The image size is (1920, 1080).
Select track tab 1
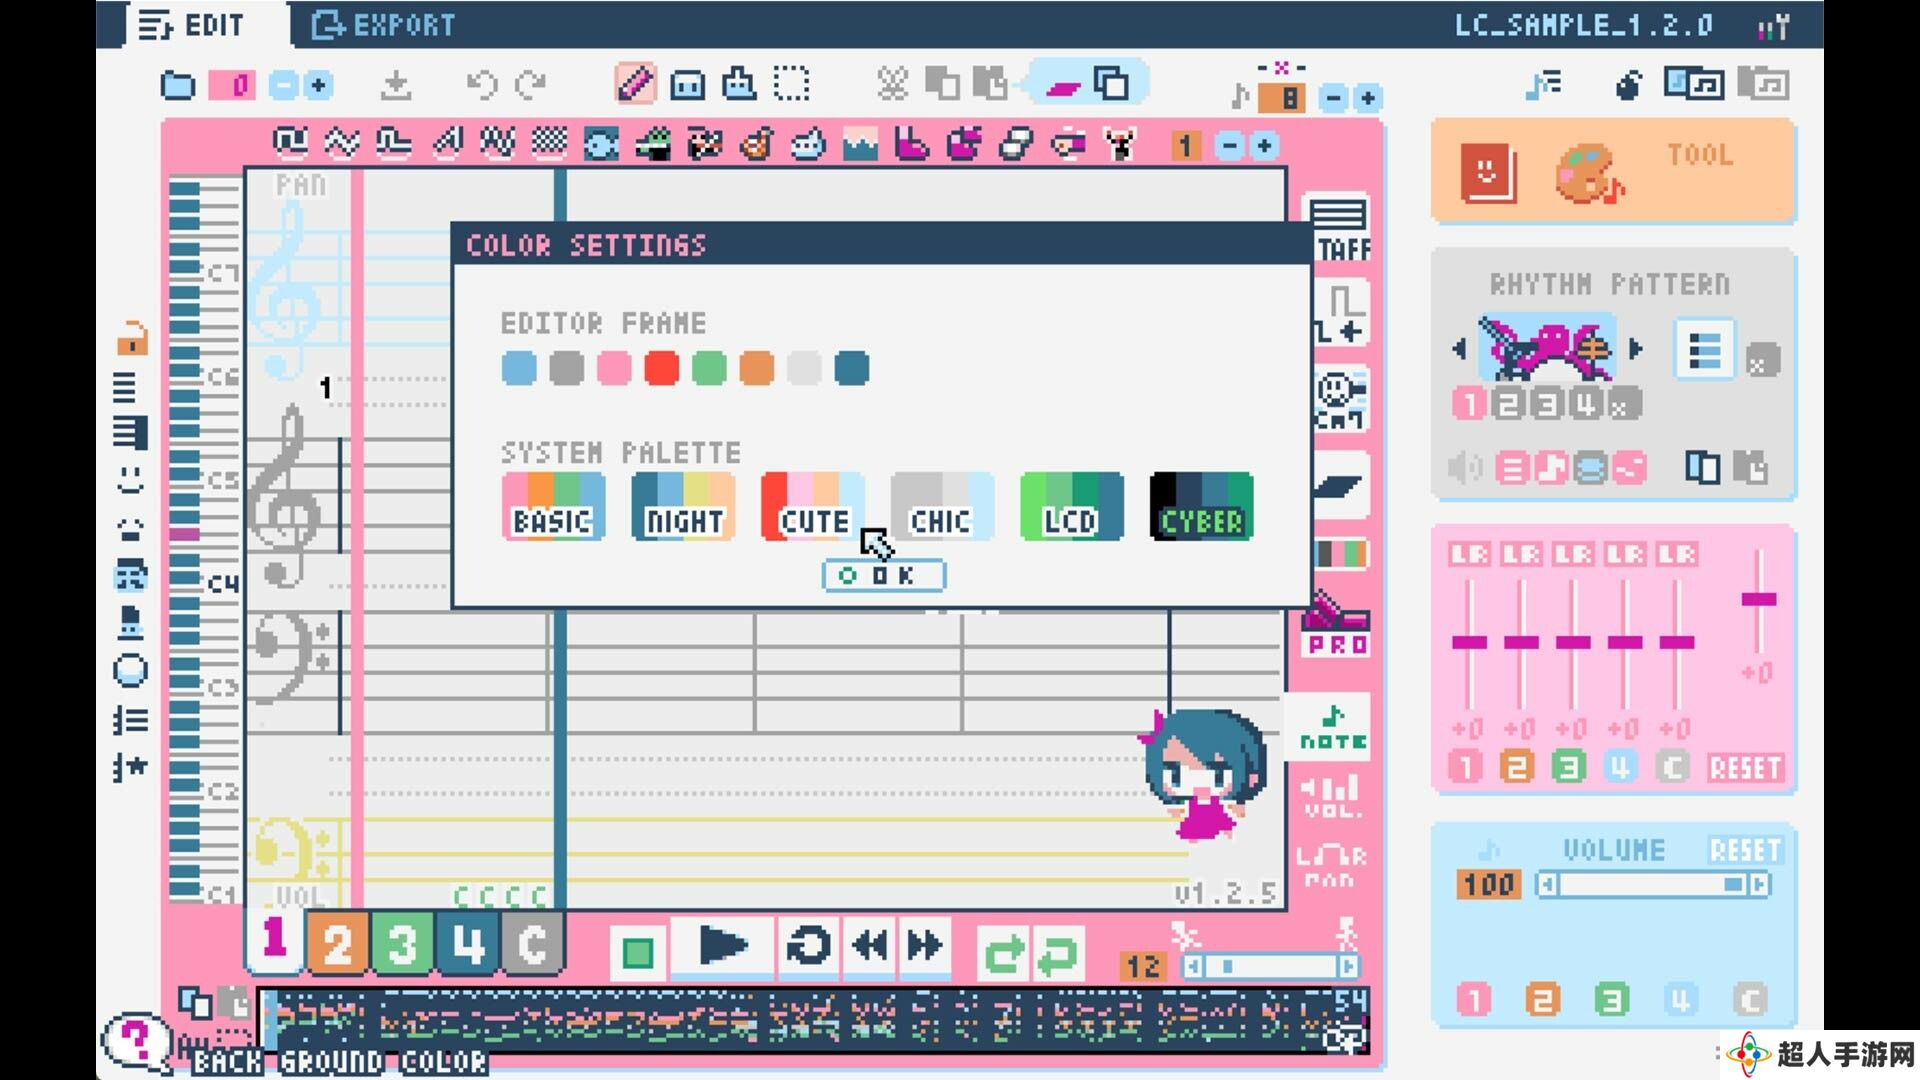(x=274, y=940)
